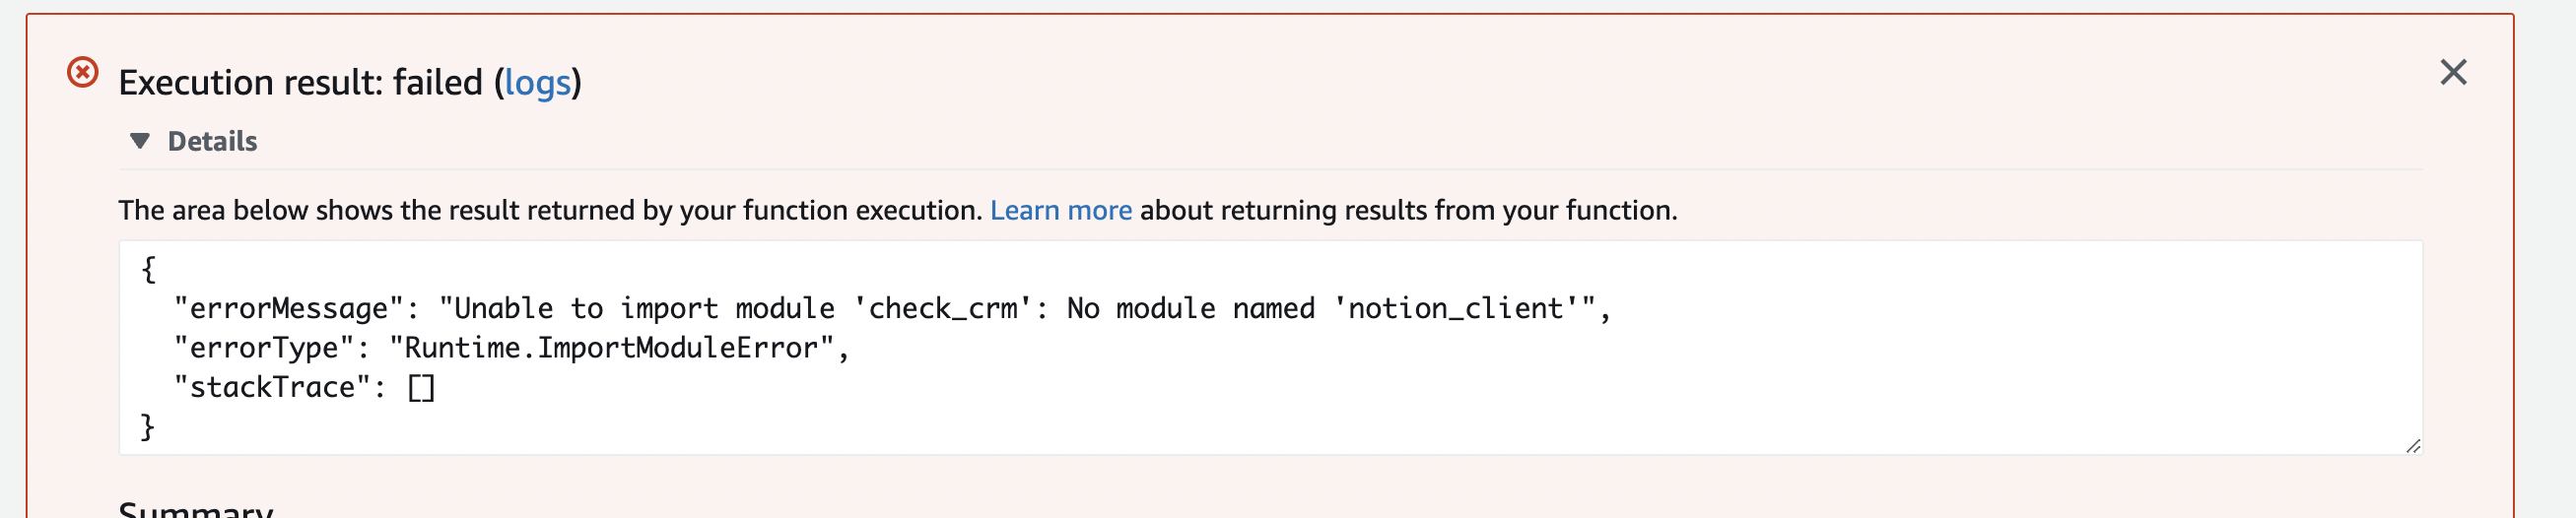
Task: Click the description text about returned results
Action: [x=898, y=210]
